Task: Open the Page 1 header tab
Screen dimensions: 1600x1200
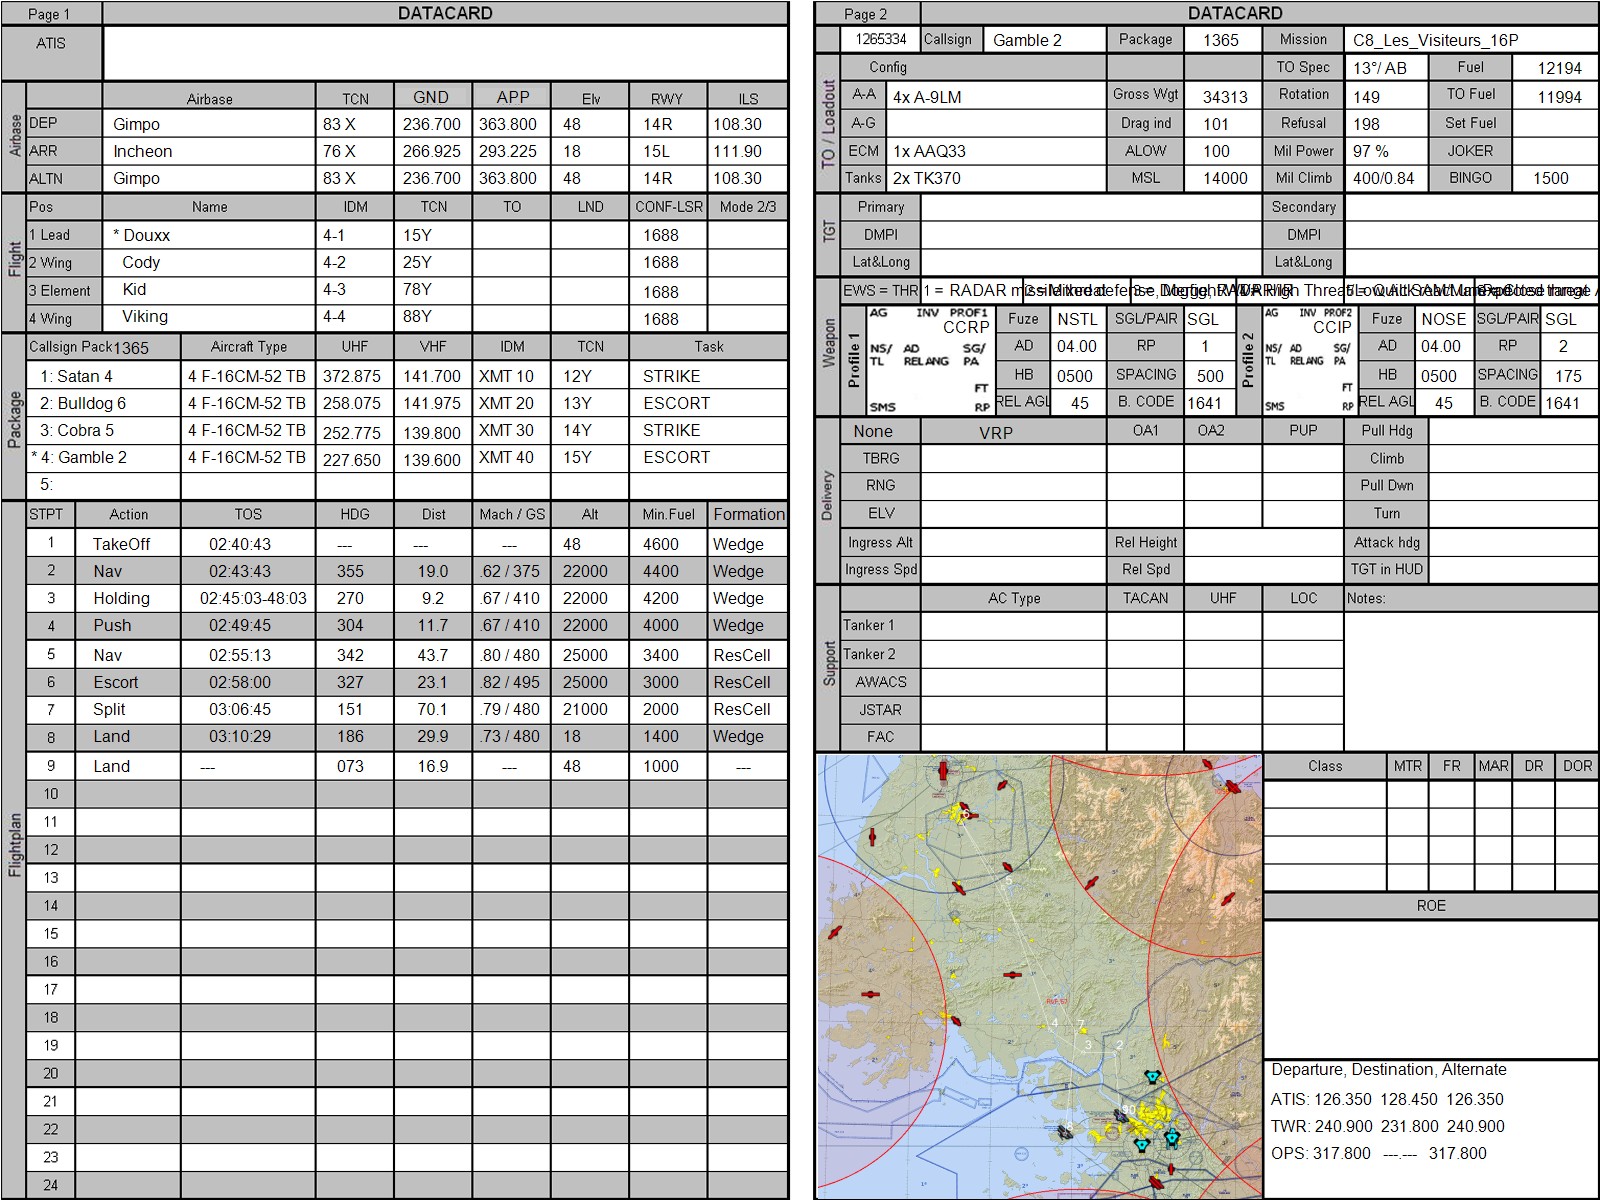Action: tap(50, 14)
